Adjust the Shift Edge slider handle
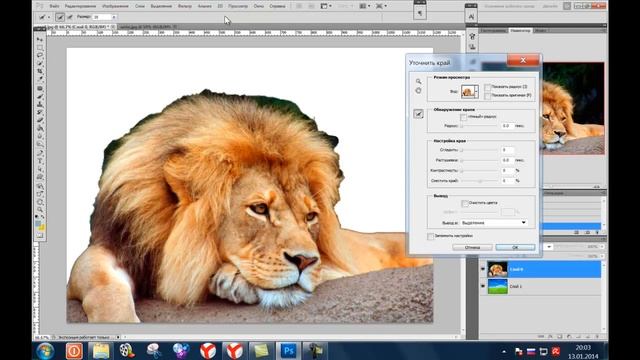 (x=480, y=180)
